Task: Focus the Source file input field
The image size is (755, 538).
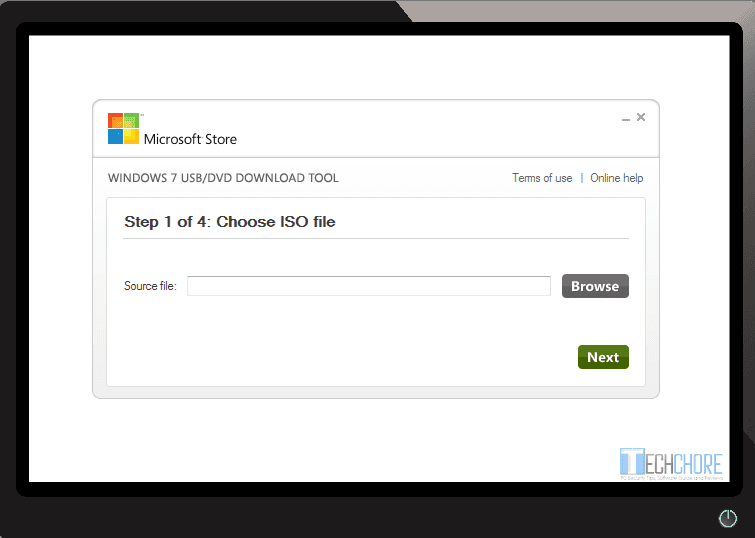Action: coord(369,286)
